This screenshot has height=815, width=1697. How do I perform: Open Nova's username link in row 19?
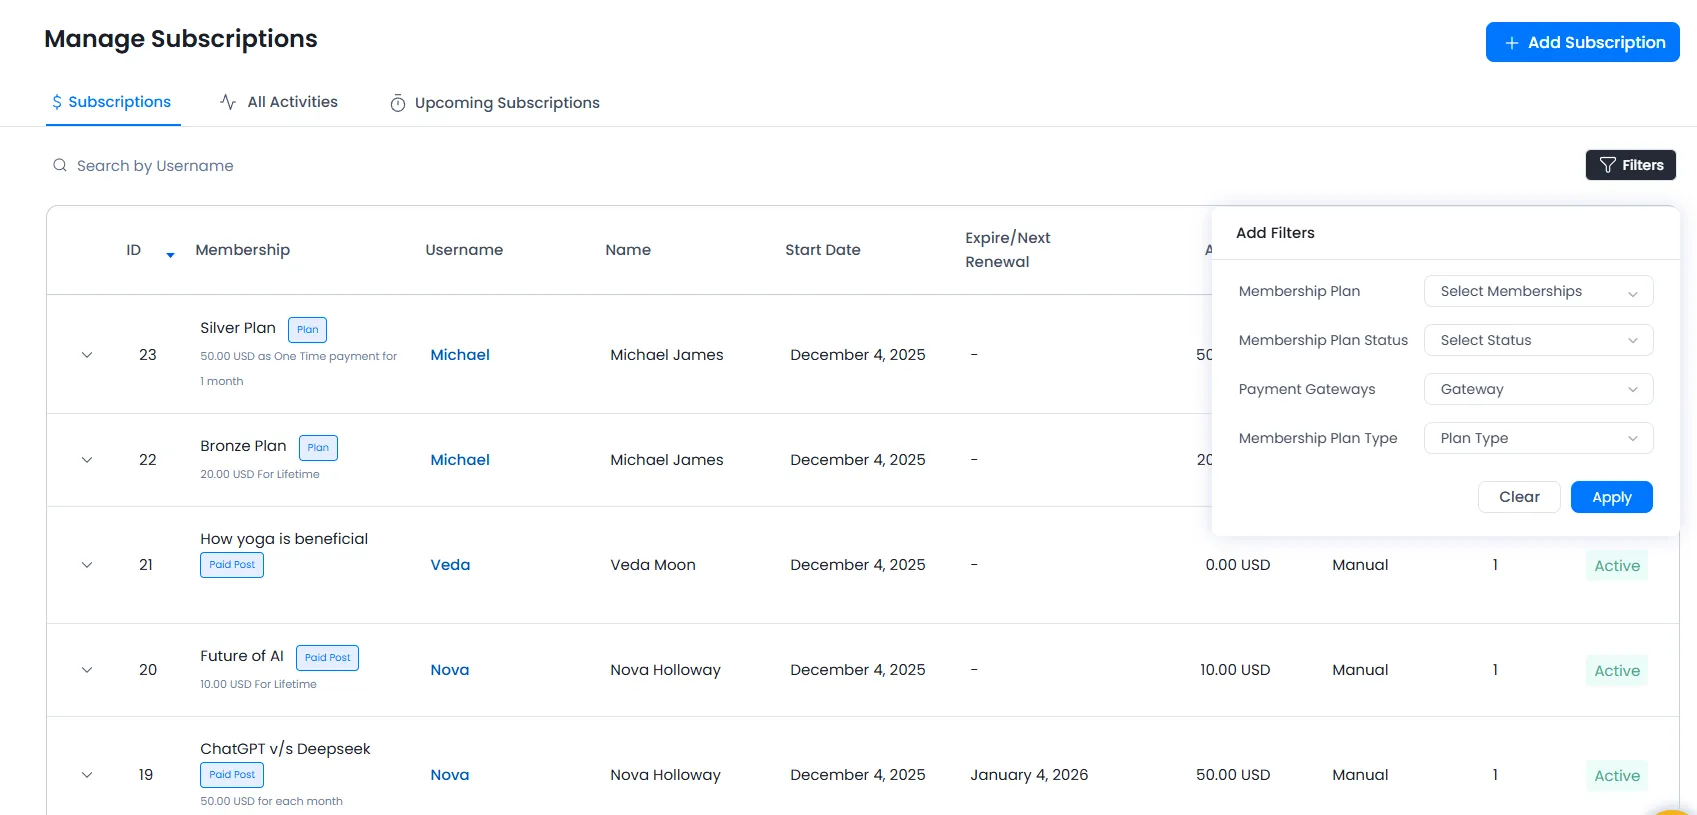pos(450,775)
